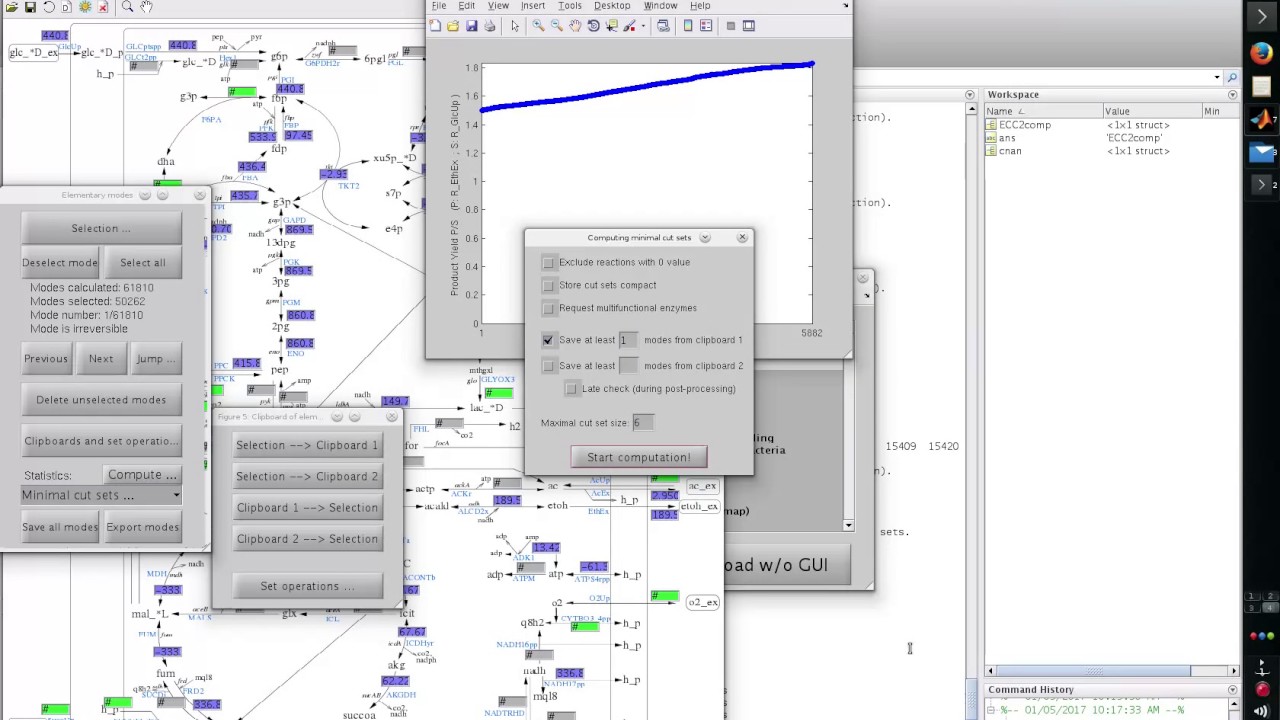Enable Late check during post-processing
The height and width of the screenshot is (720, 1280).
point(571,388)
